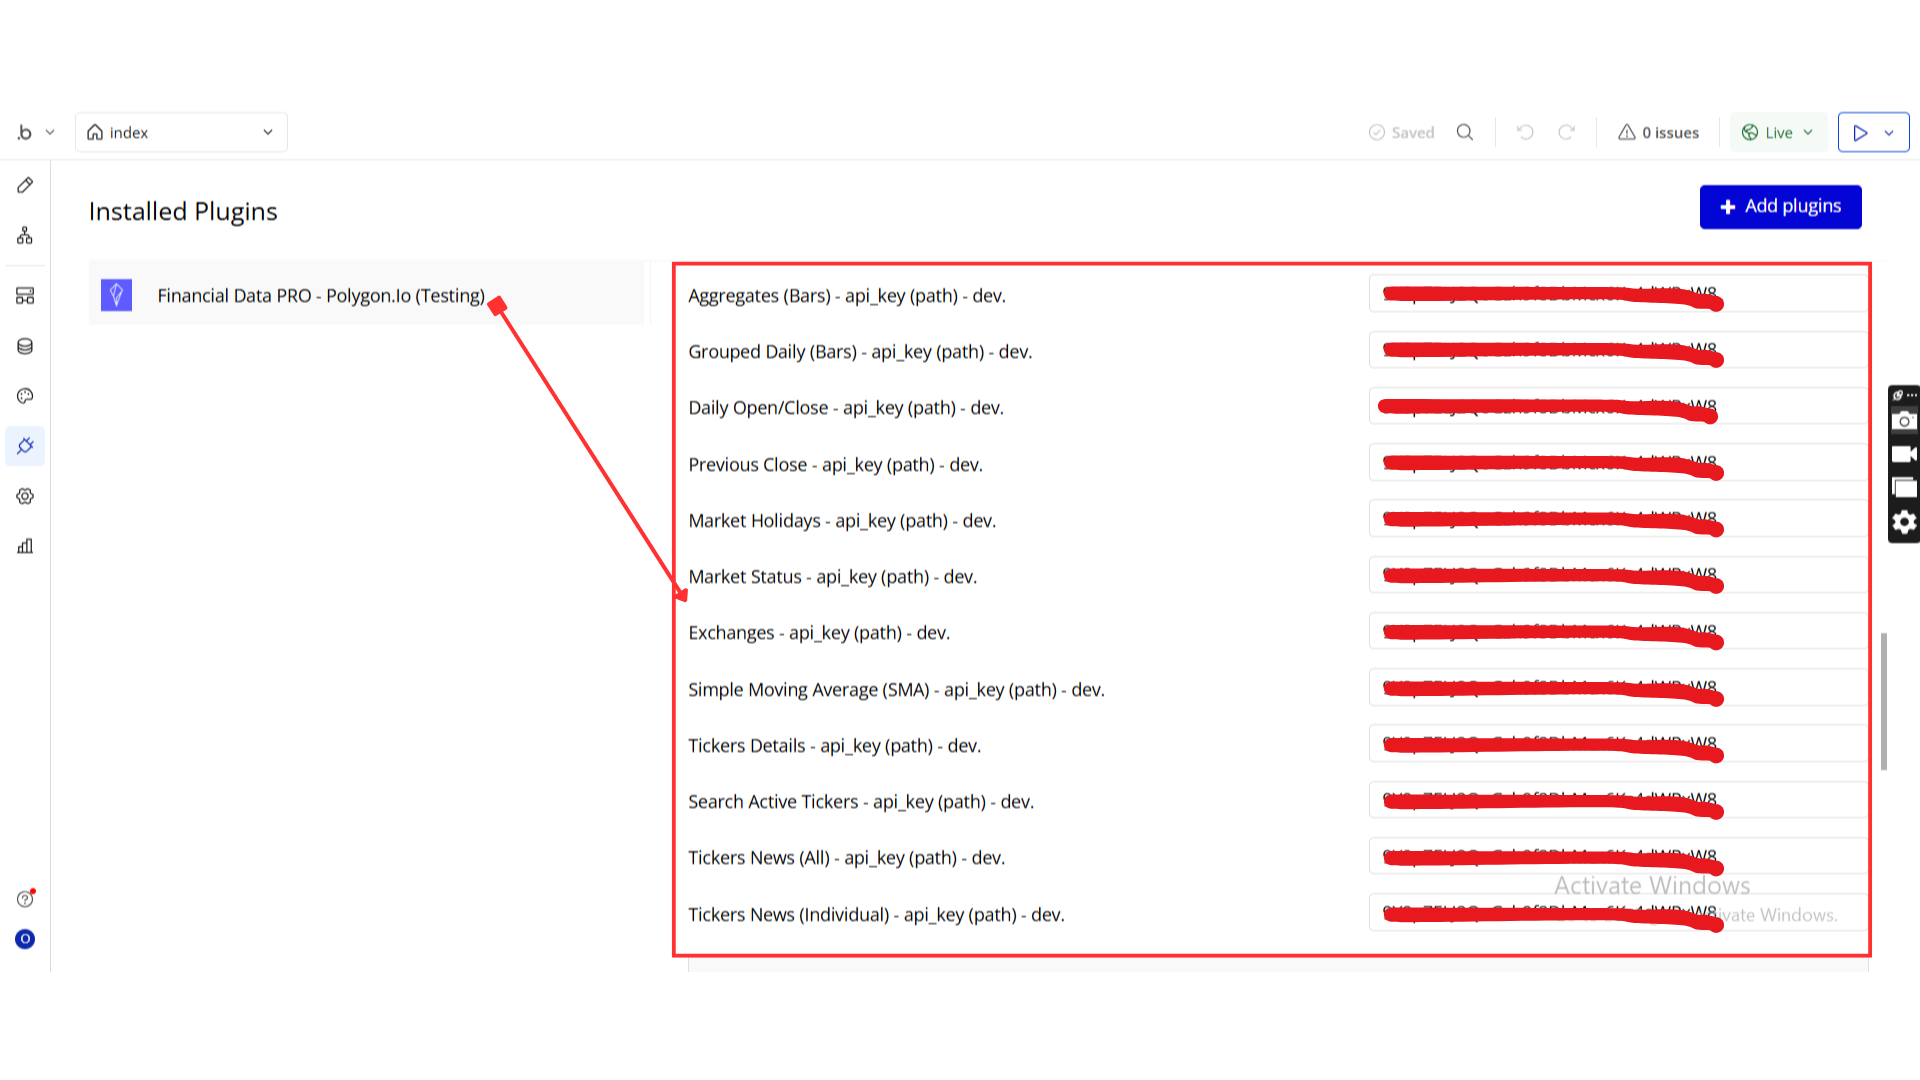
Task: Open the Backend workflows icon in sidebar
Action: [25, 296]
